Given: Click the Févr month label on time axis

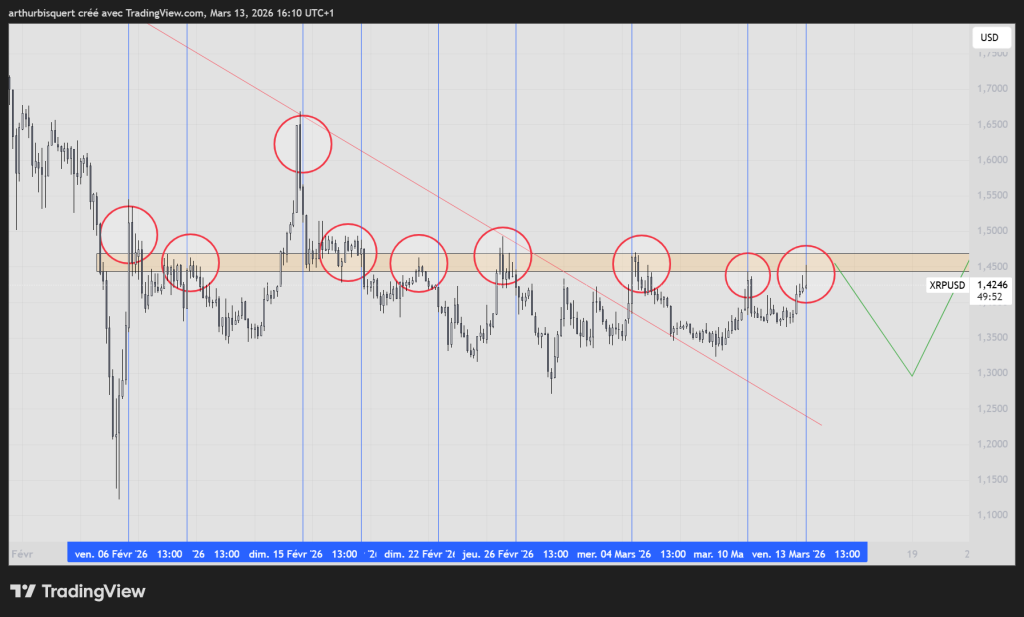Looking at the screenshot, I should click(x=21, y=551).
